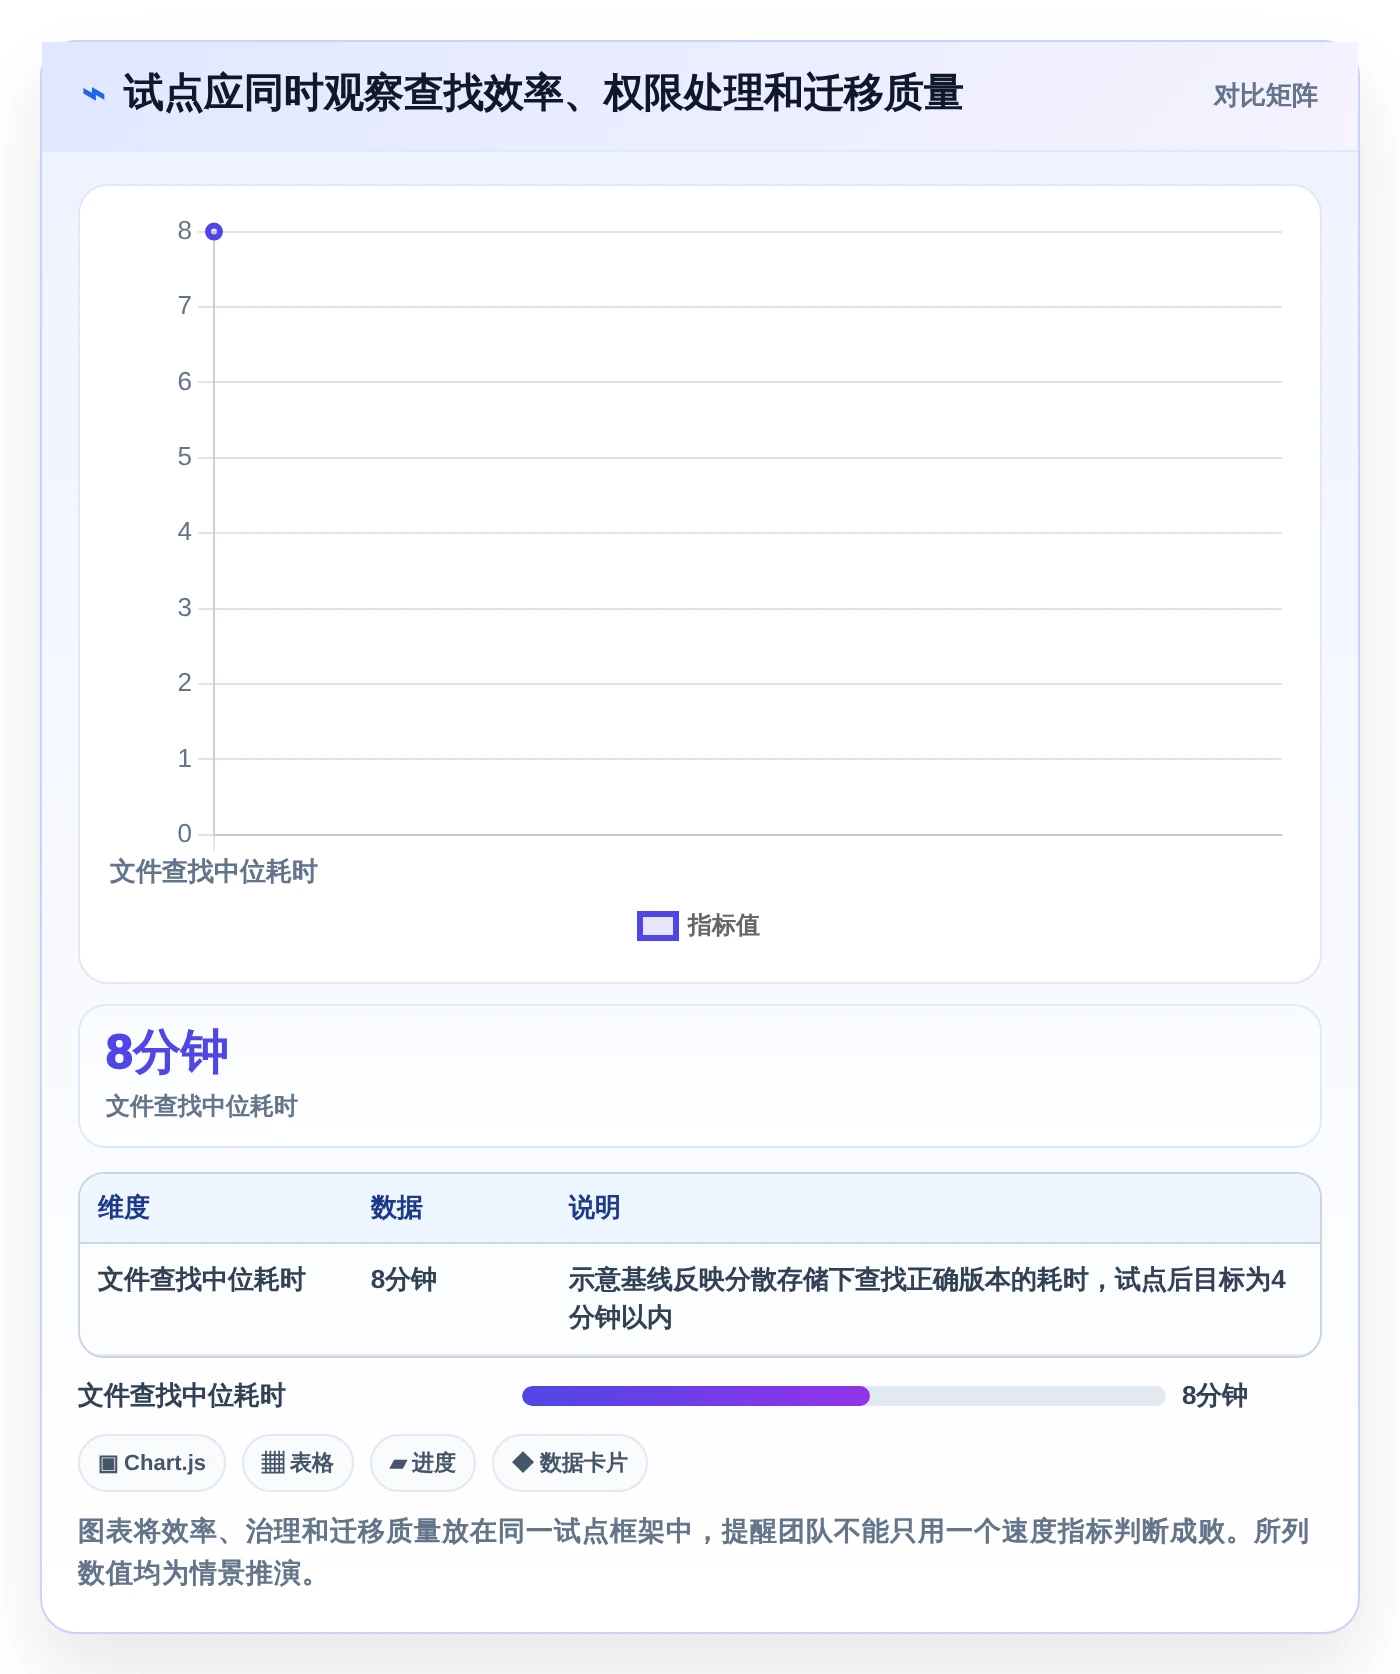1400x1674 pixels.
Task: Click the Chart.js tag chip
Action: (152, 1463)
